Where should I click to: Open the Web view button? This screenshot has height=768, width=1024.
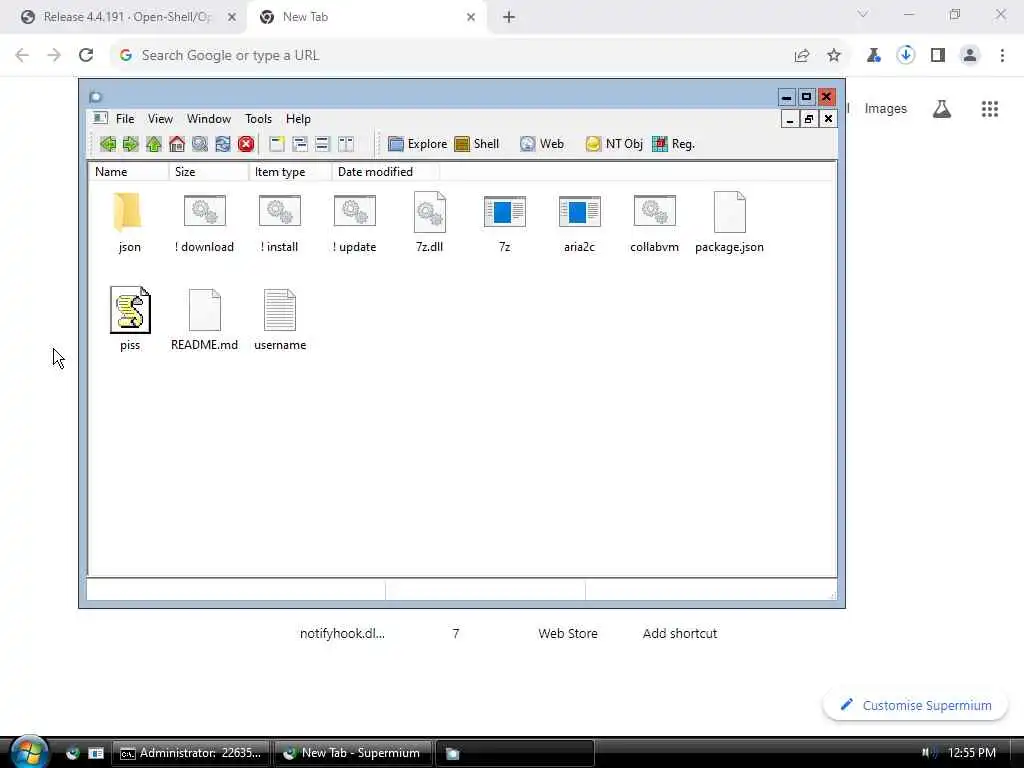coord(542,144)
